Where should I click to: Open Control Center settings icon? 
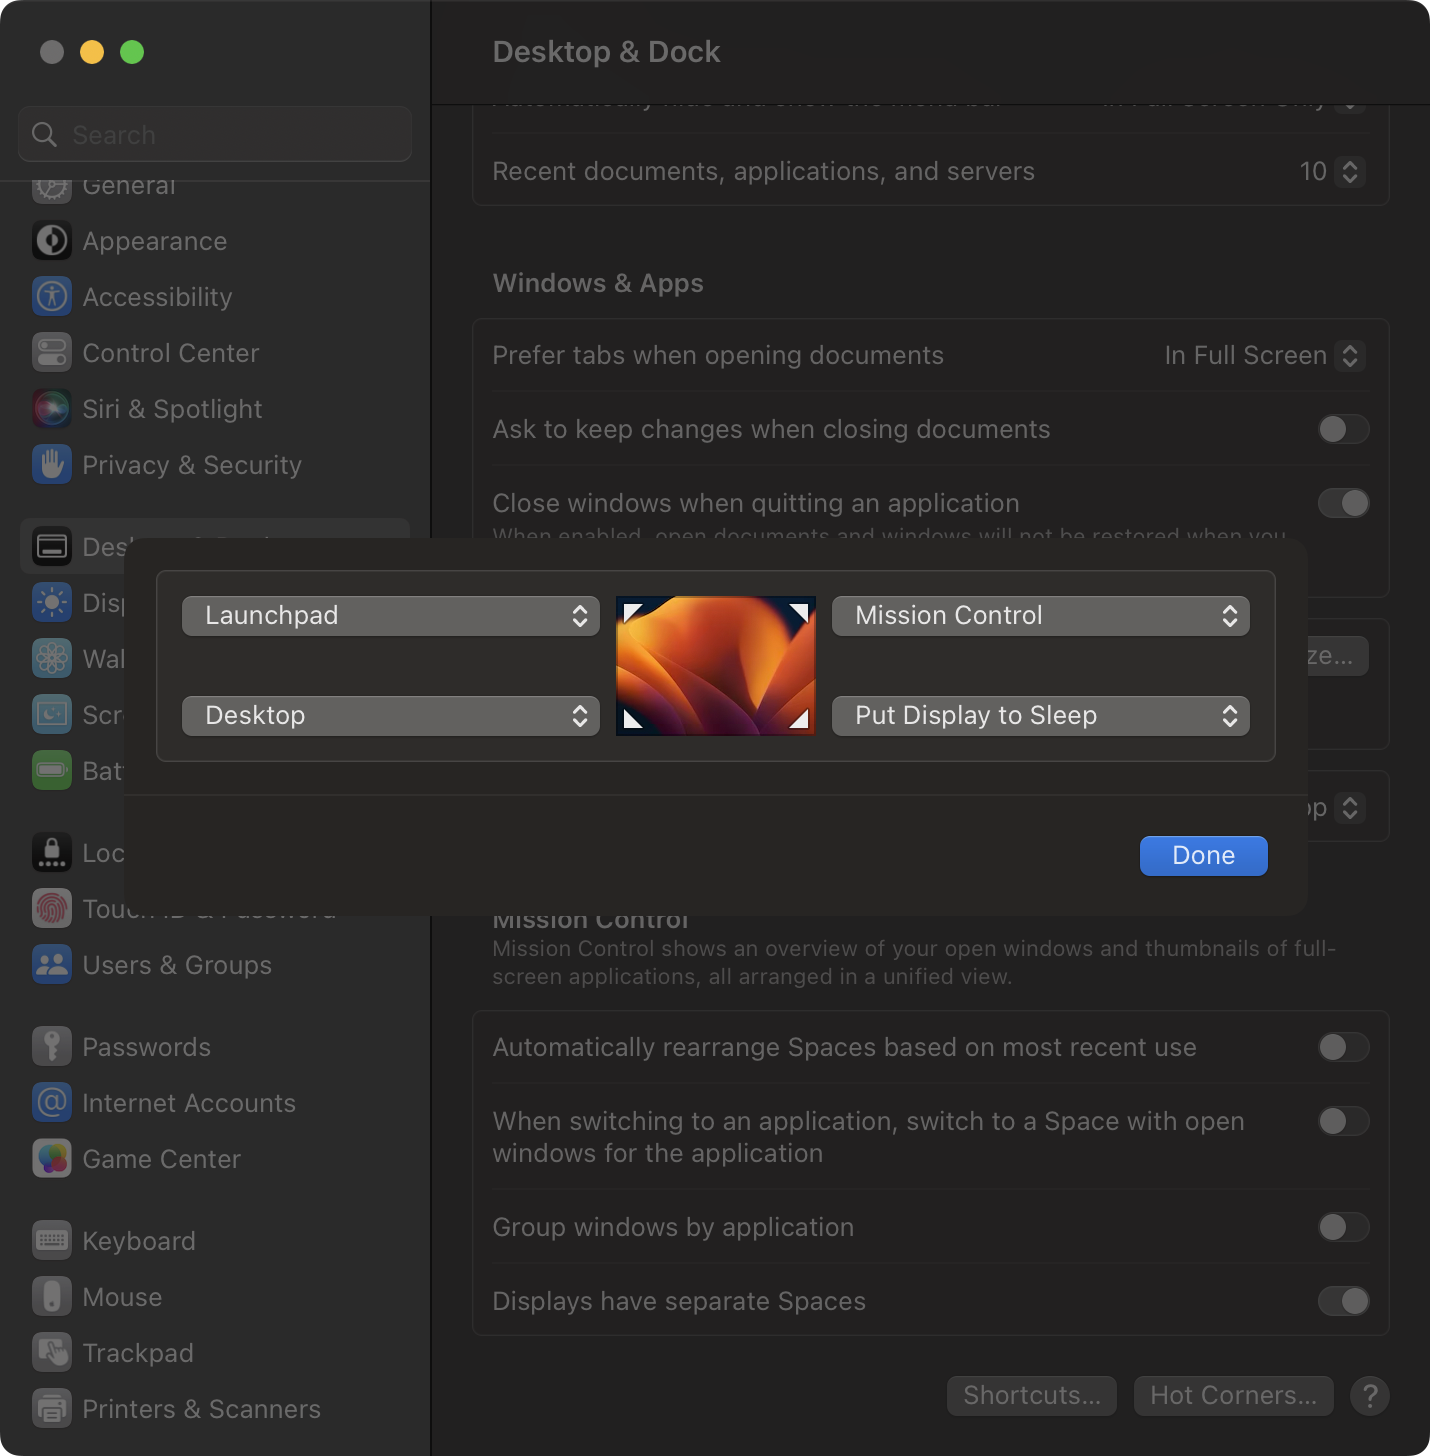pos(52,353)
